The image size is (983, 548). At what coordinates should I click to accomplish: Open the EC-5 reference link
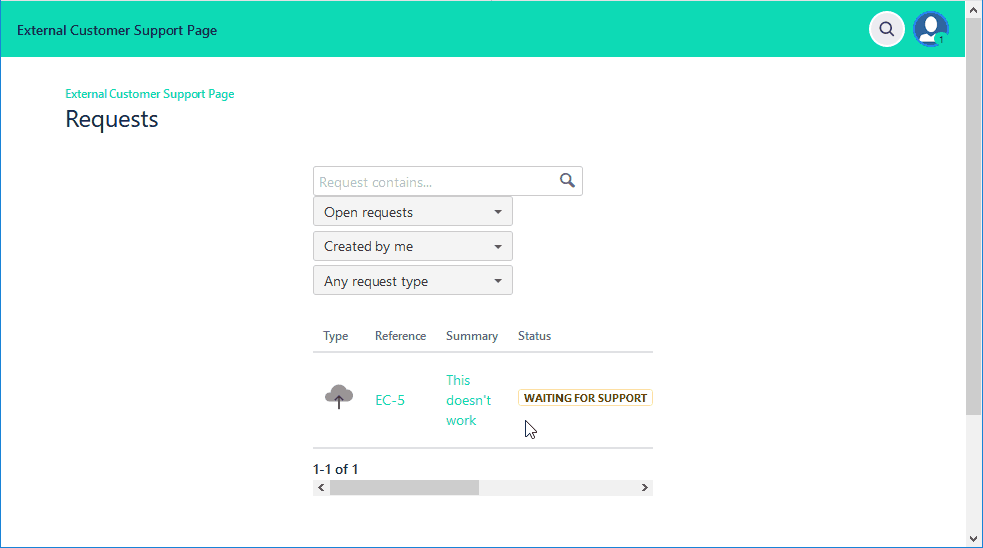tap(390, 400)
